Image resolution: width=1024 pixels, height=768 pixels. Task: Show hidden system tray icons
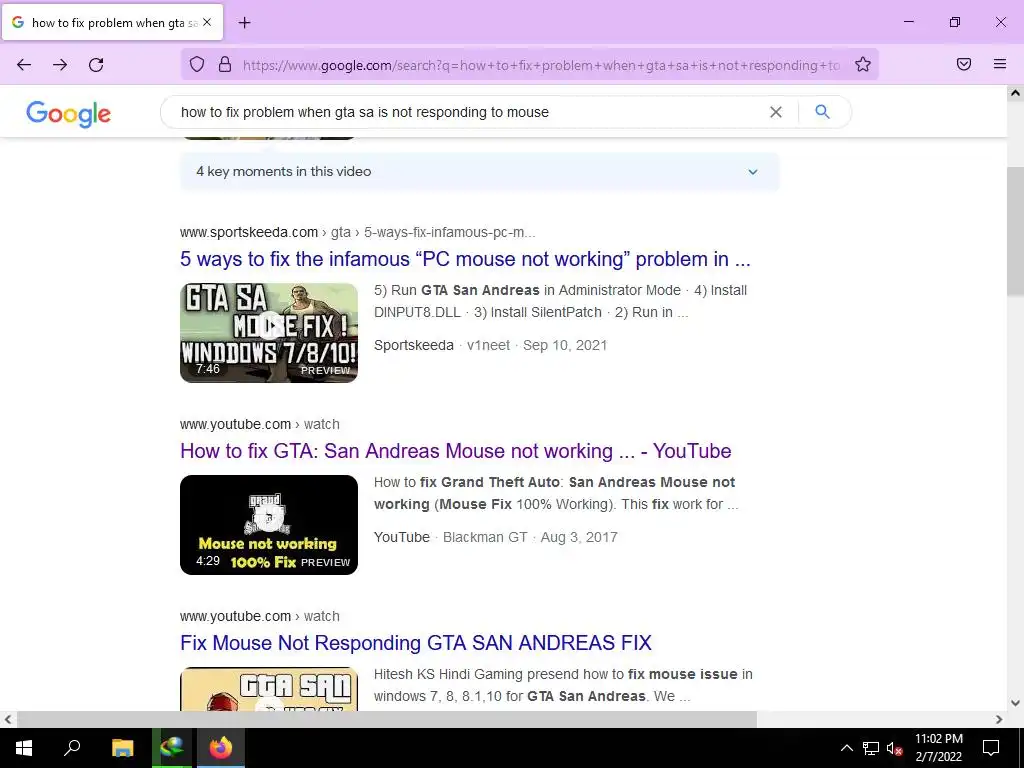(x=846, y=748)
